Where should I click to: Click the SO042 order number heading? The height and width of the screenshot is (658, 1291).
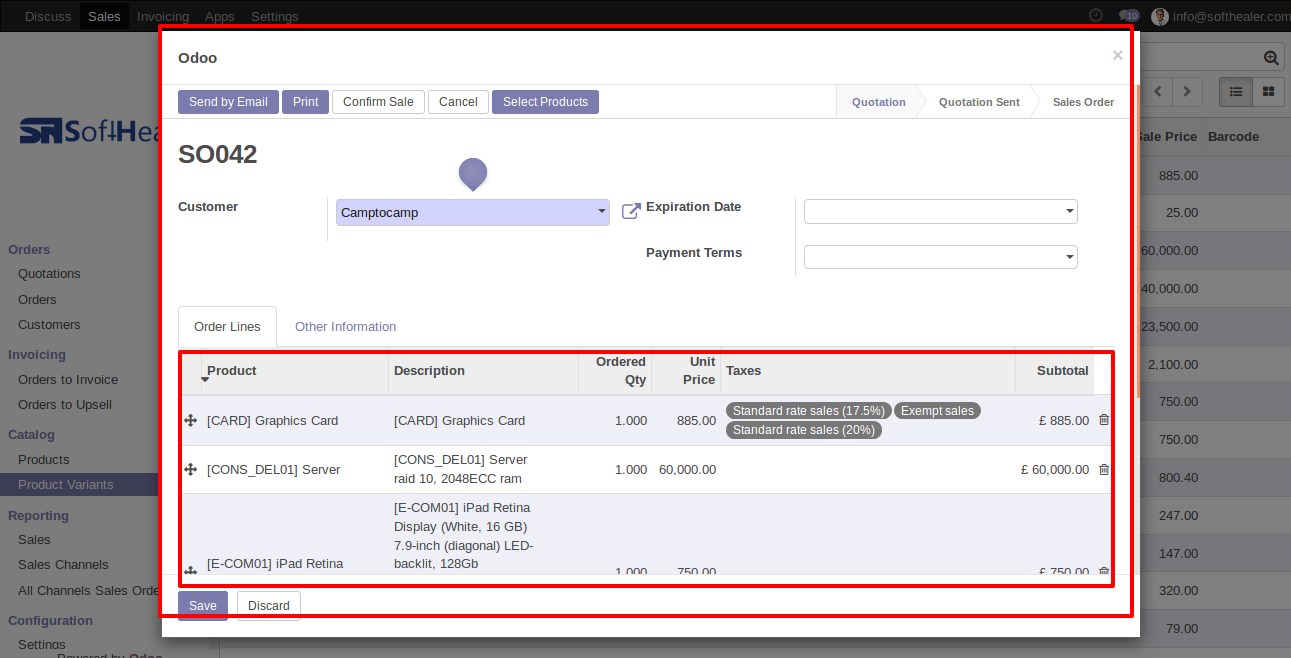(218, 154)
